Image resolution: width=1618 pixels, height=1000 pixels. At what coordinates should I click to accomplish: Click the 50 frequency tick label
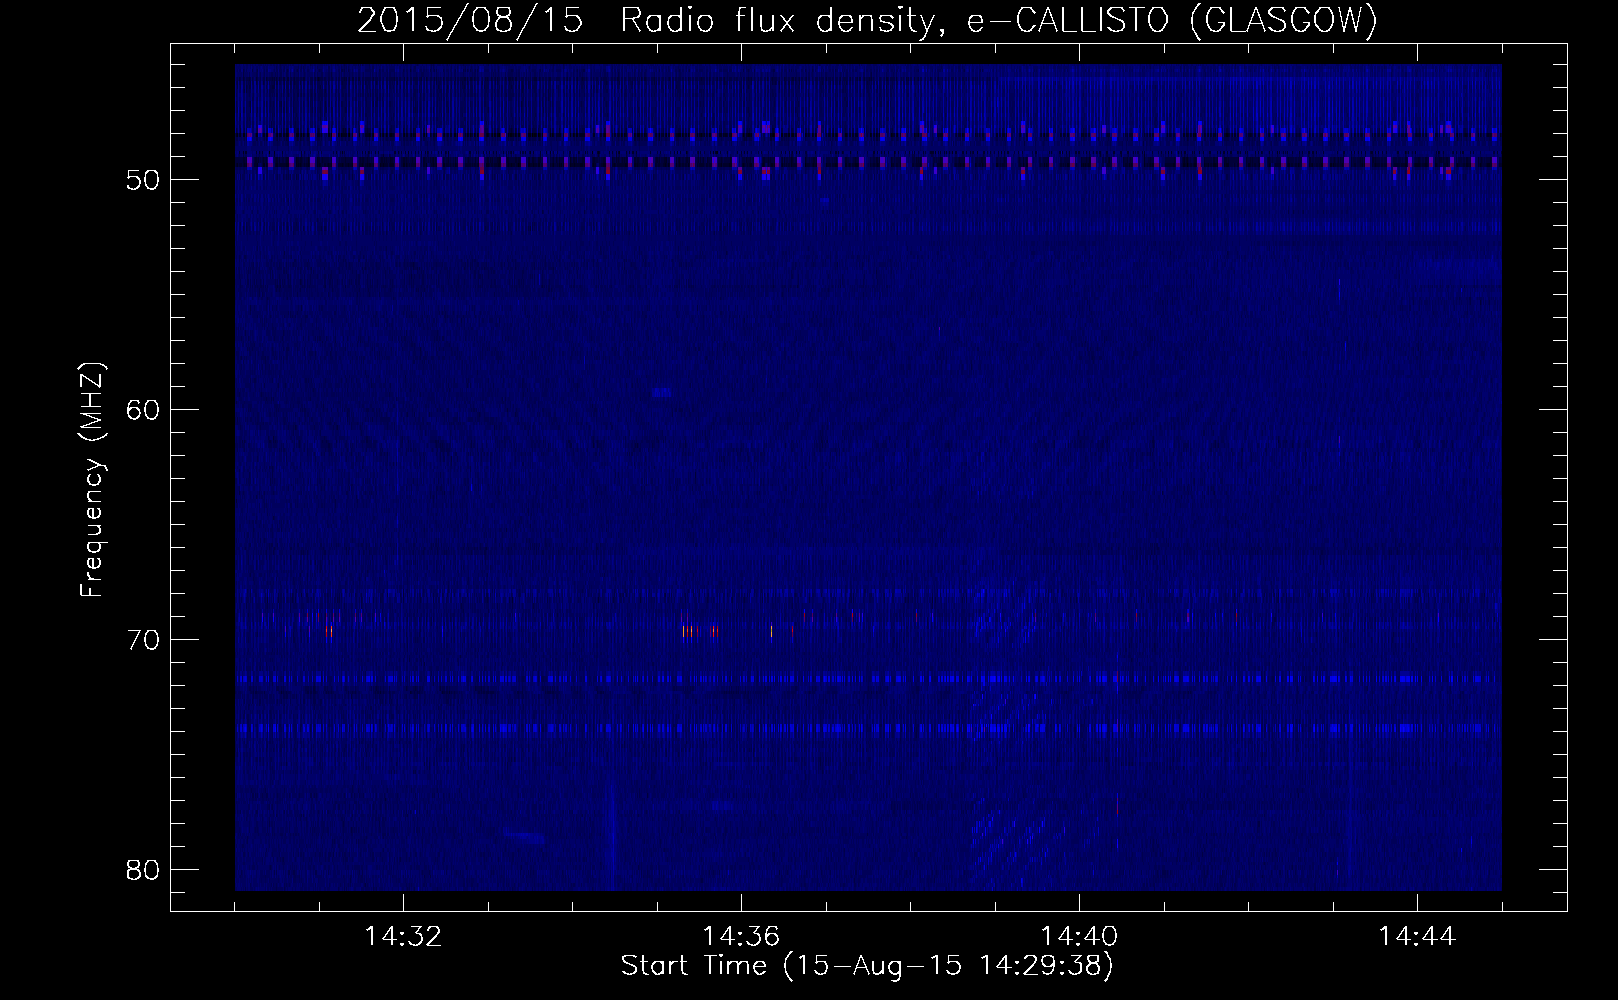coord(141,180)
